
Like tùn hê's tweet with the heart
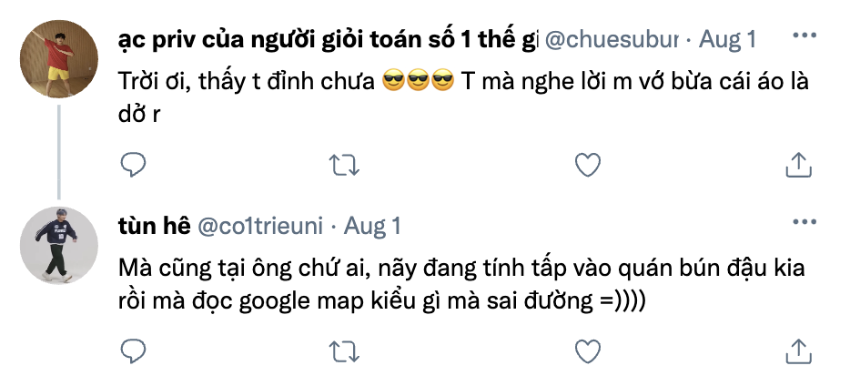[x=588, y=351]
